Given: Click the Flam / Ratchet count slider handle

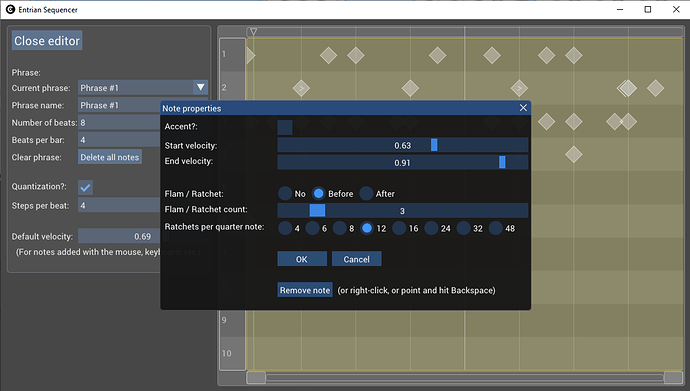Looking at the screenshot, I should (317, 210).
